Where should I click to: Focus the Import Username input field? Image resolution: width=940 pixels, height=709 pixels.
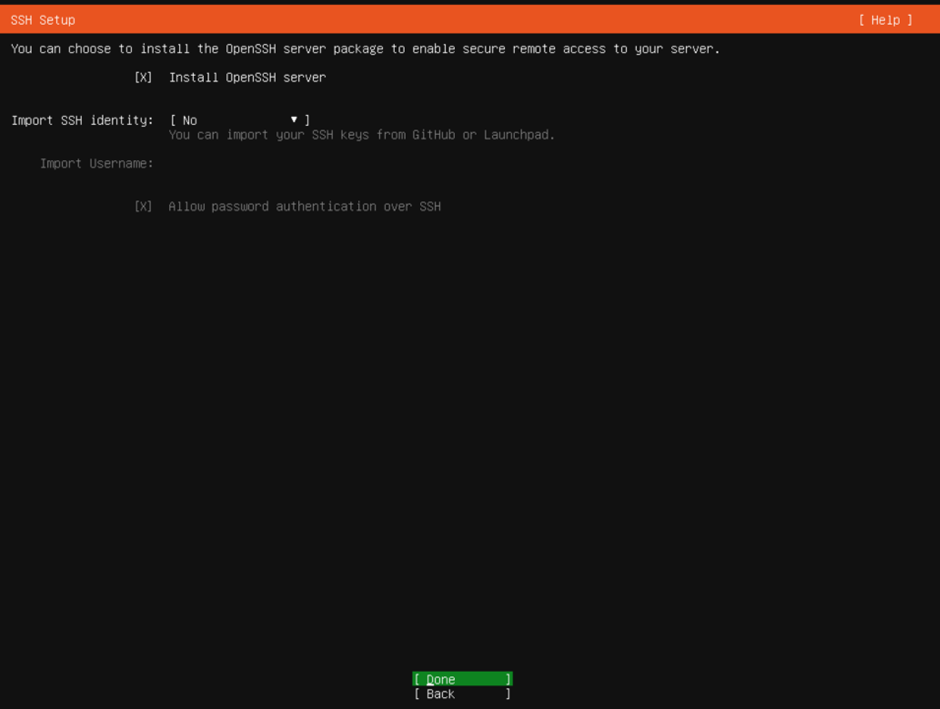pyautogui.click(x=300, y=163)
